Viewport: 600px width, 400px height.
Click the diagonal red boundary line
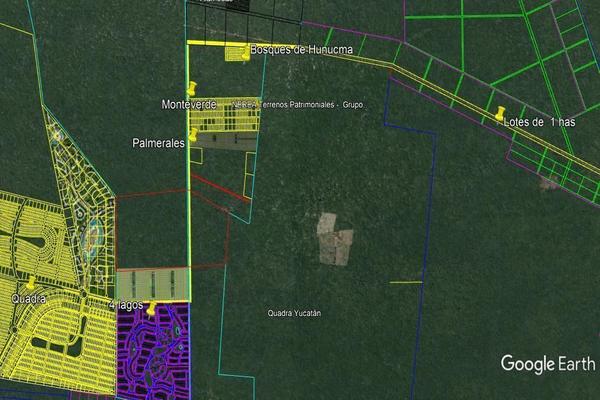[x=220, y=187]
